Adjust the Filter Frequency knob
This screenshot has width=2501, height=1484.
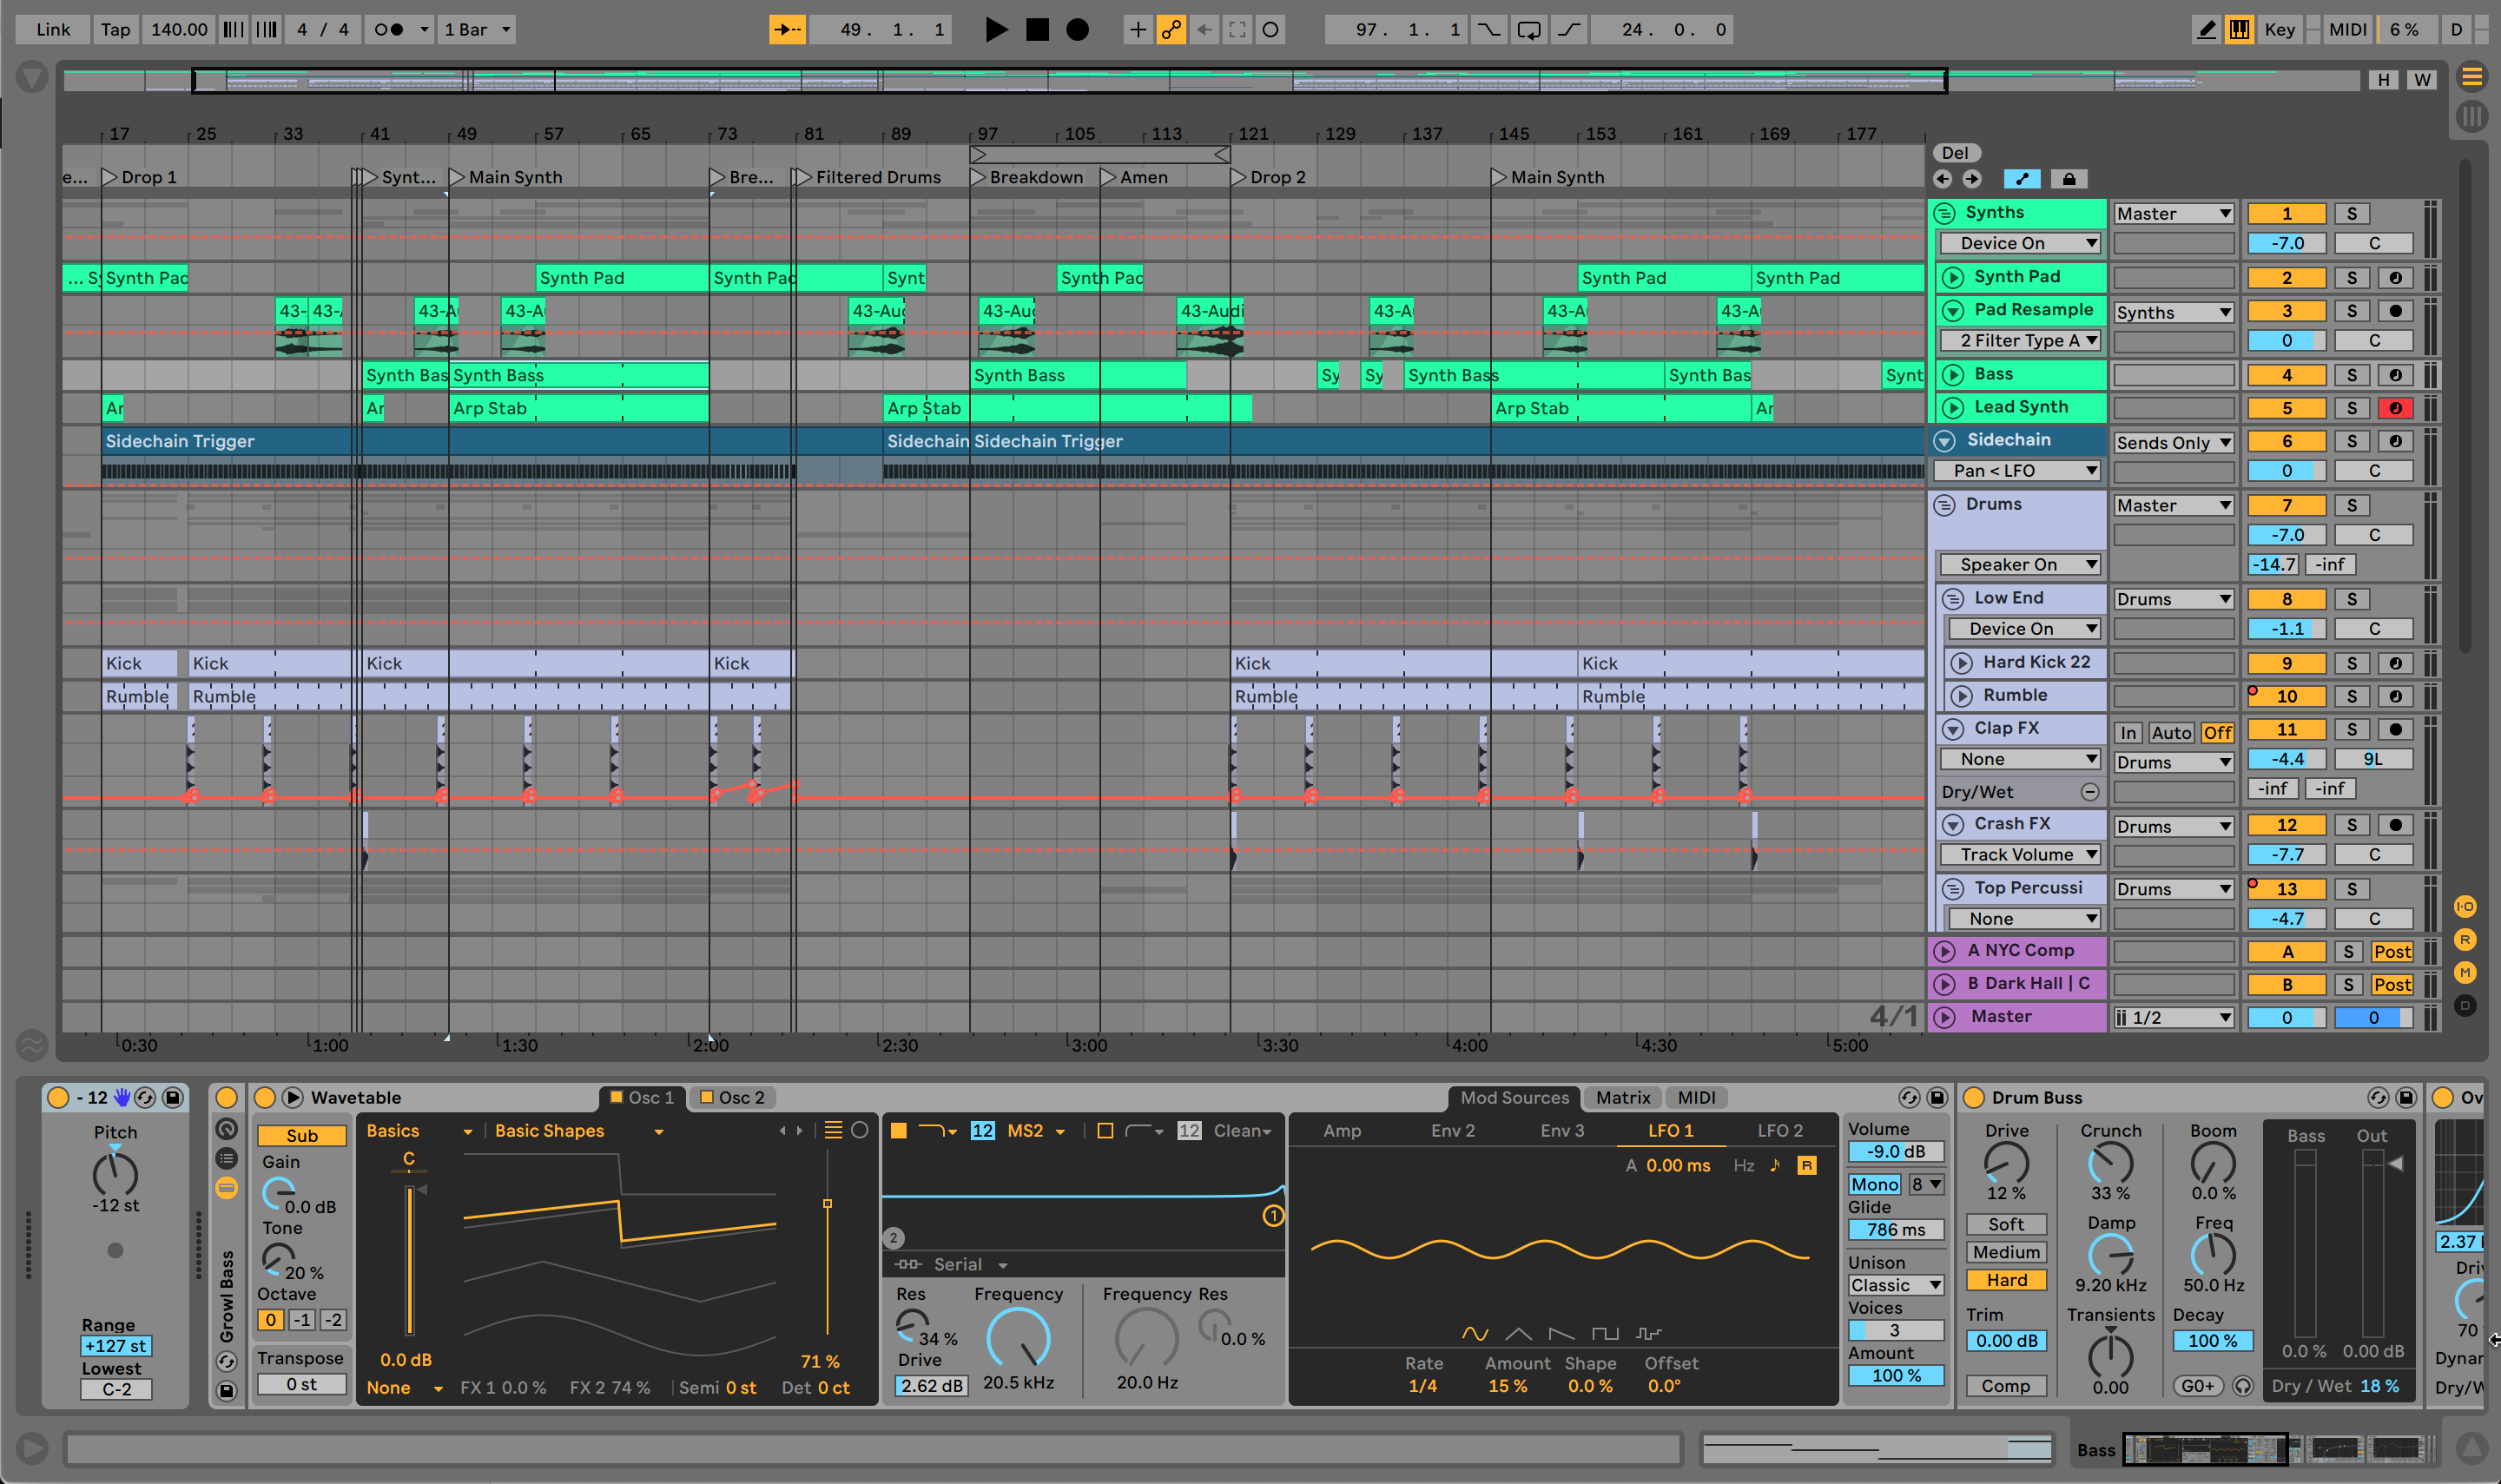(1018, 1338)
